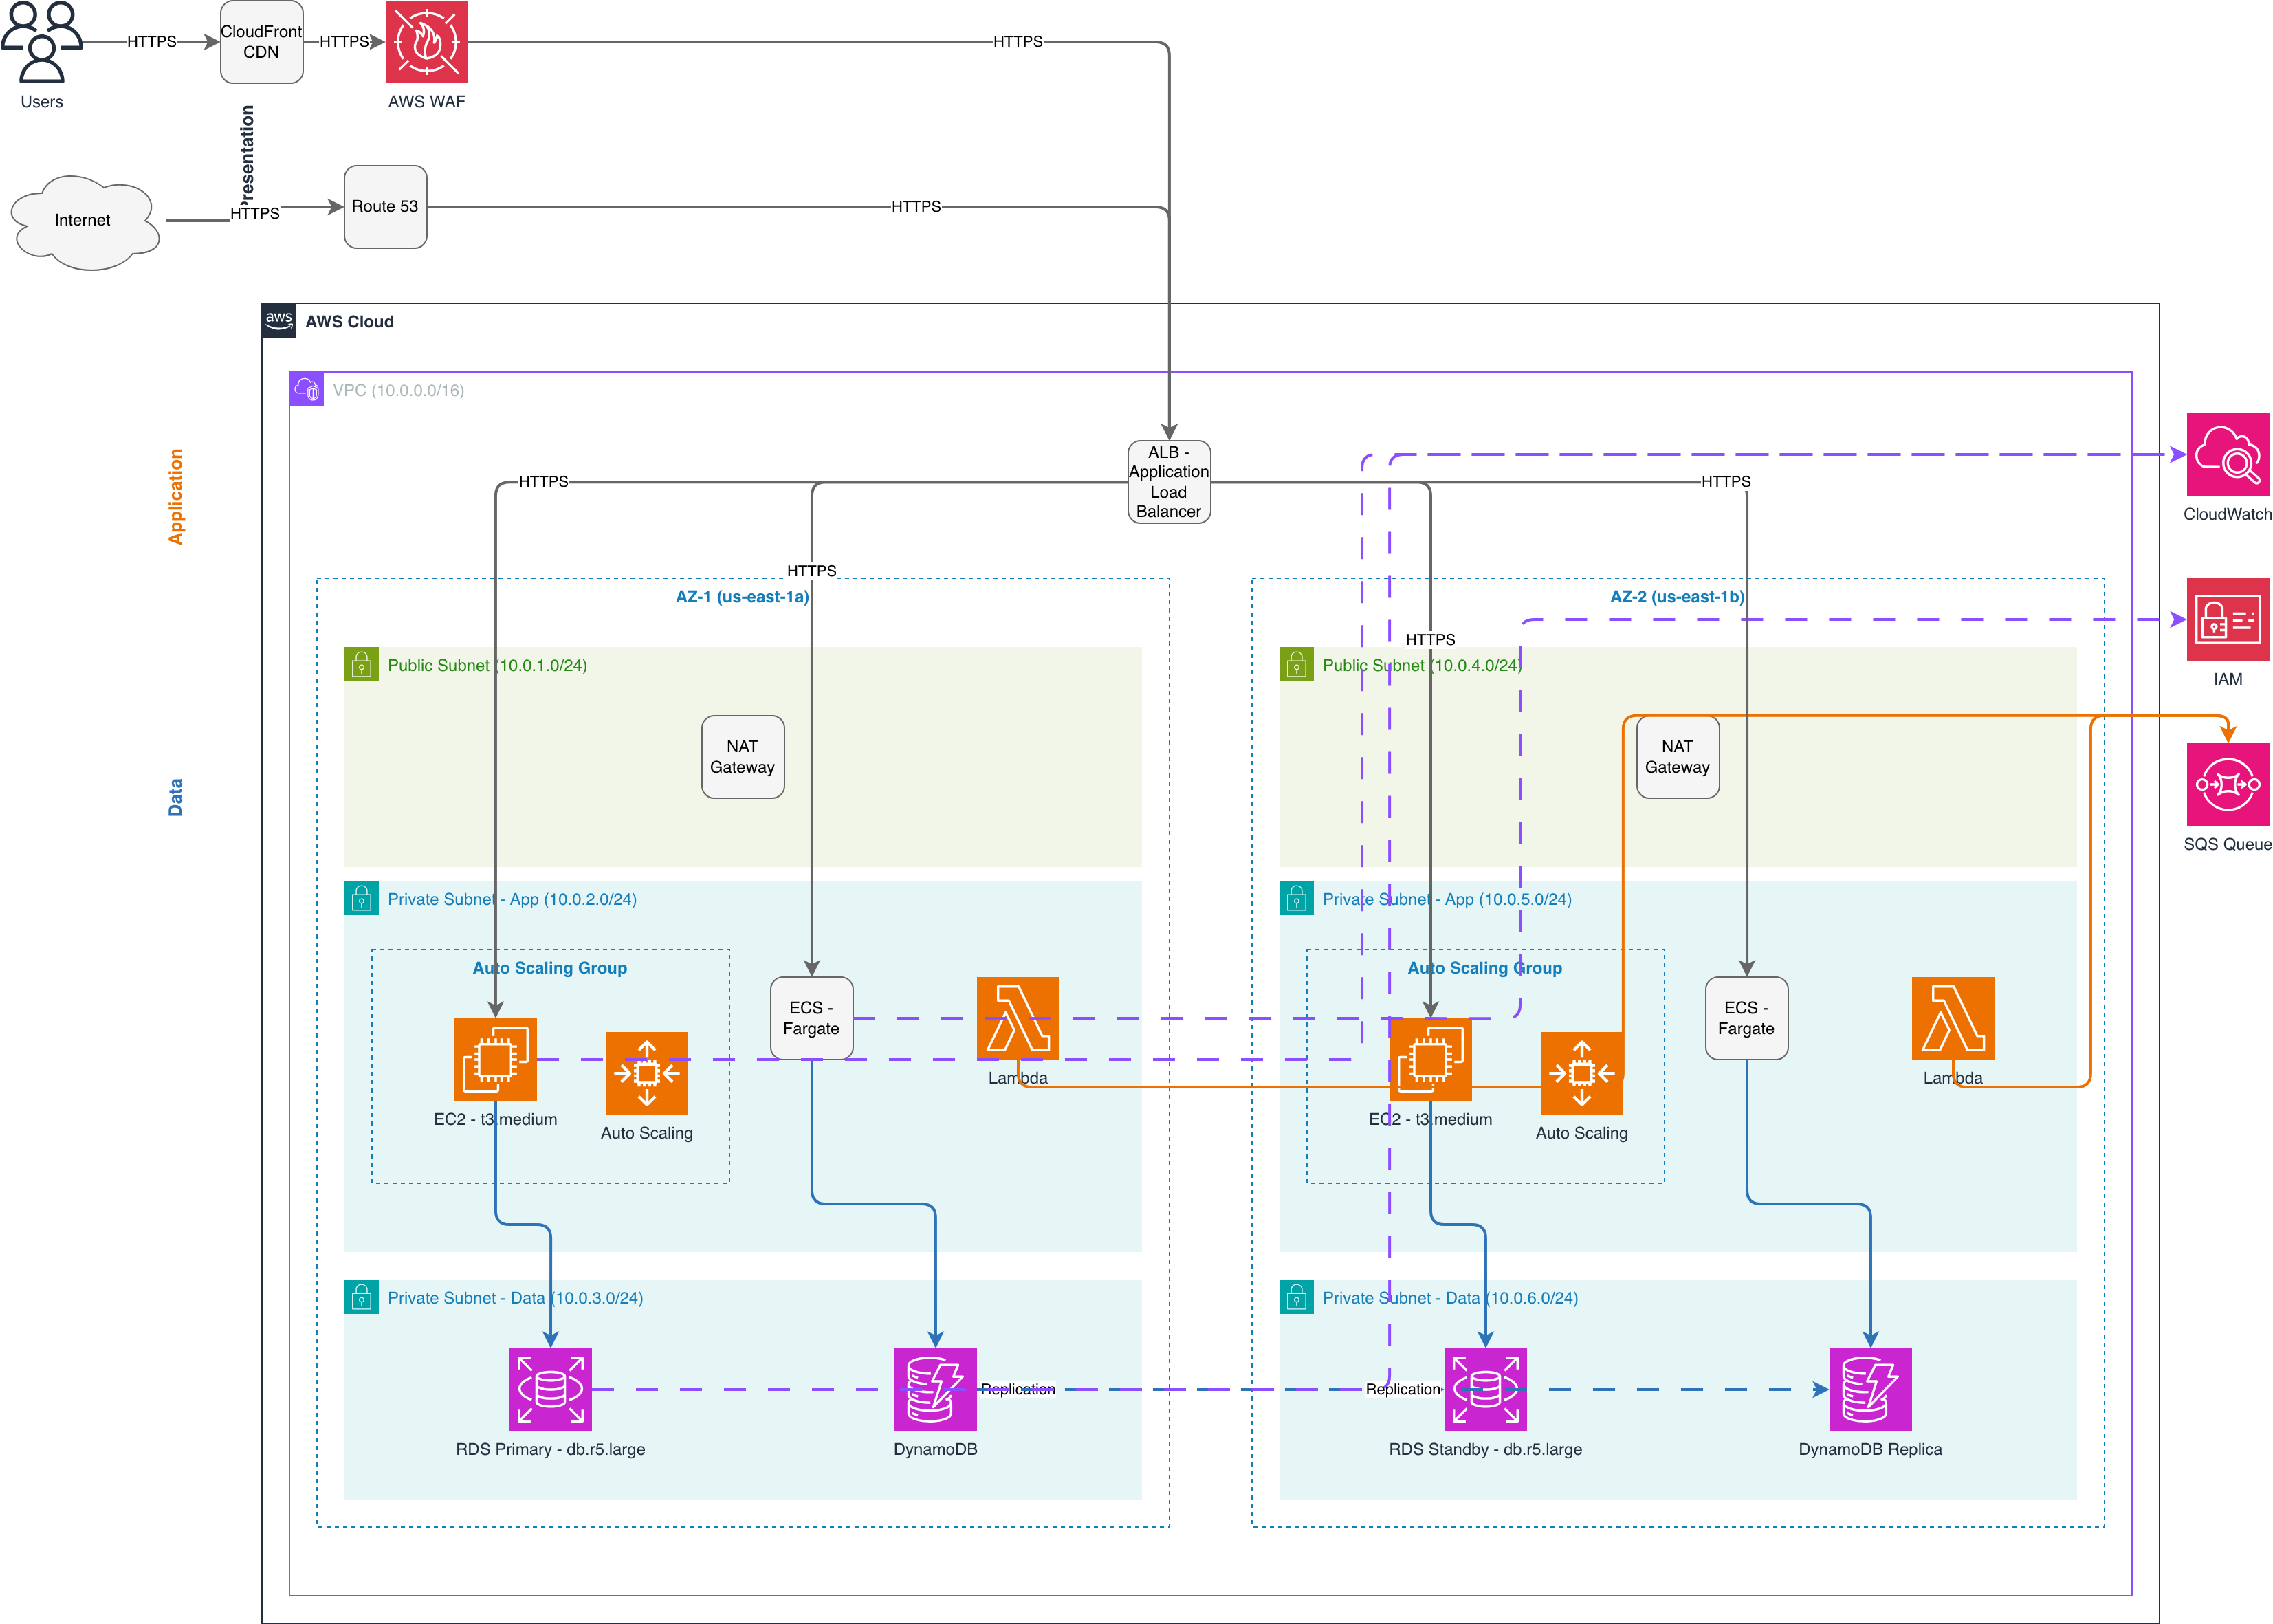Viewport: 2273px width, 1624px height.
Task: Select lock icon of Private Subnet App 10.0.5.0/24
Action: coord(1297,898)
